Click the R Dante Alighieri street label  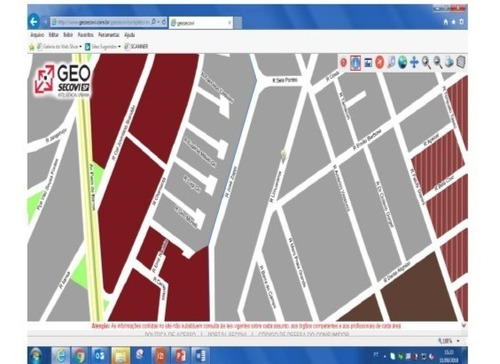(x=398, y=272)
